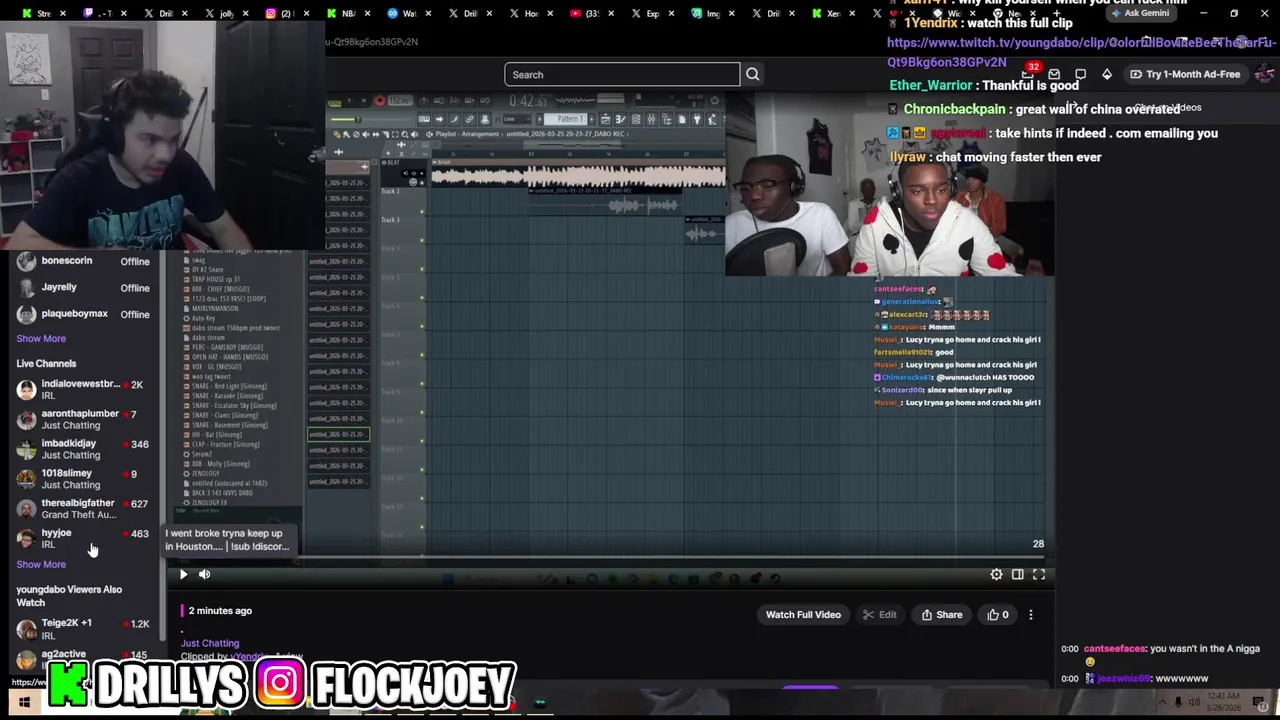
Task: Open Jayrelly channel in sidebar
Action: pos(83,288)
